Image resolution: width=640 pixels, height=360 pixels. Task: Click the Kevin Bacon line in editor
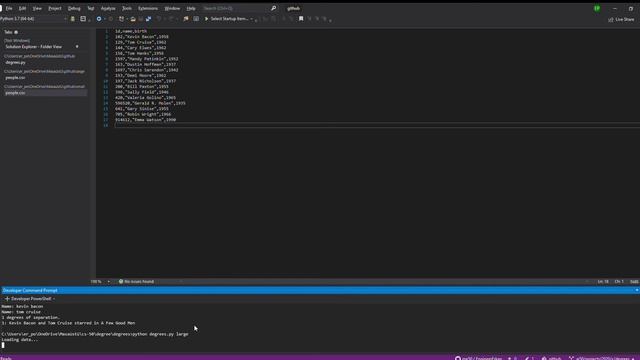pos(142,37)
